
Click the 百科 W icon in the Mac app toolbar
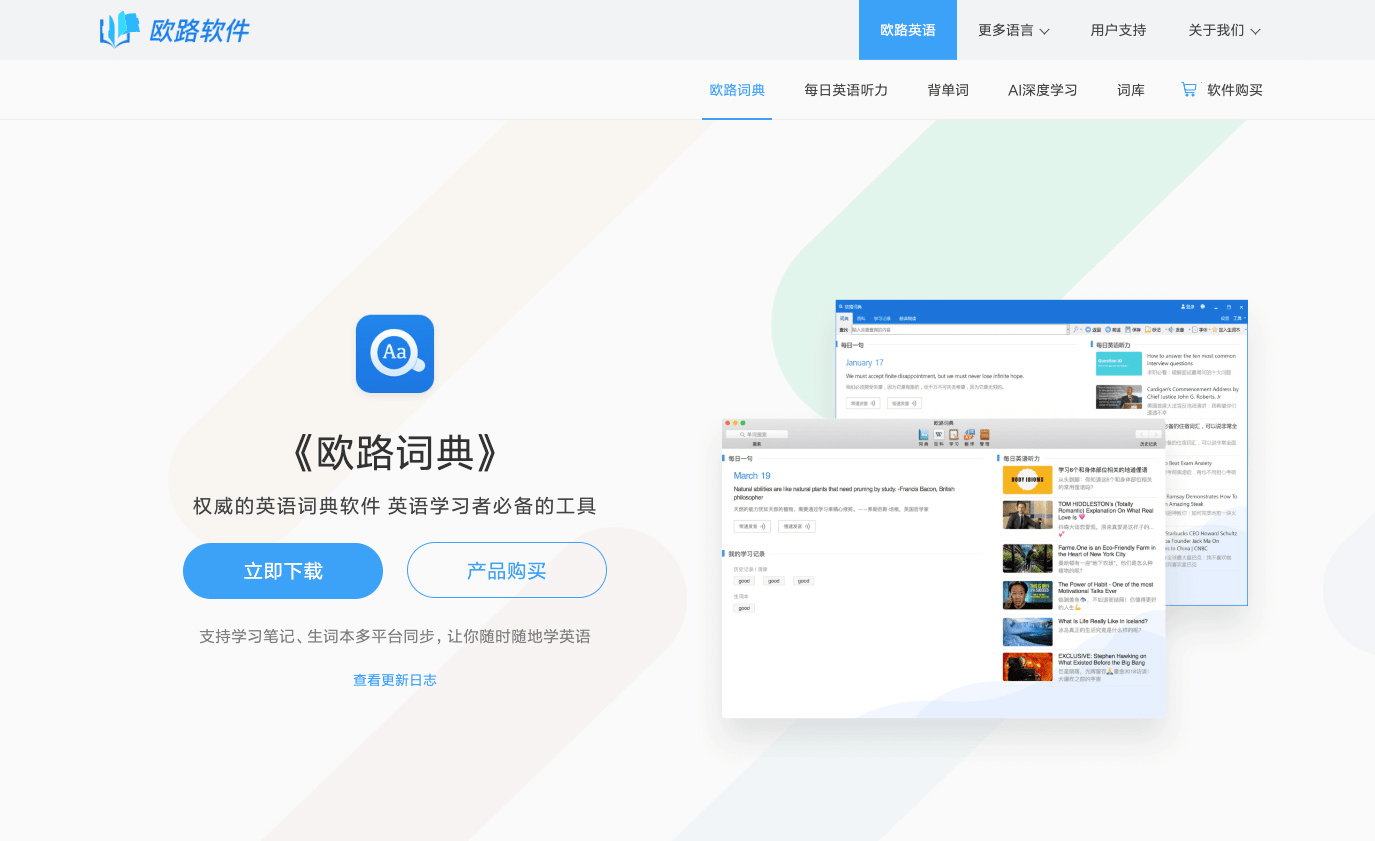pos(939,436)
